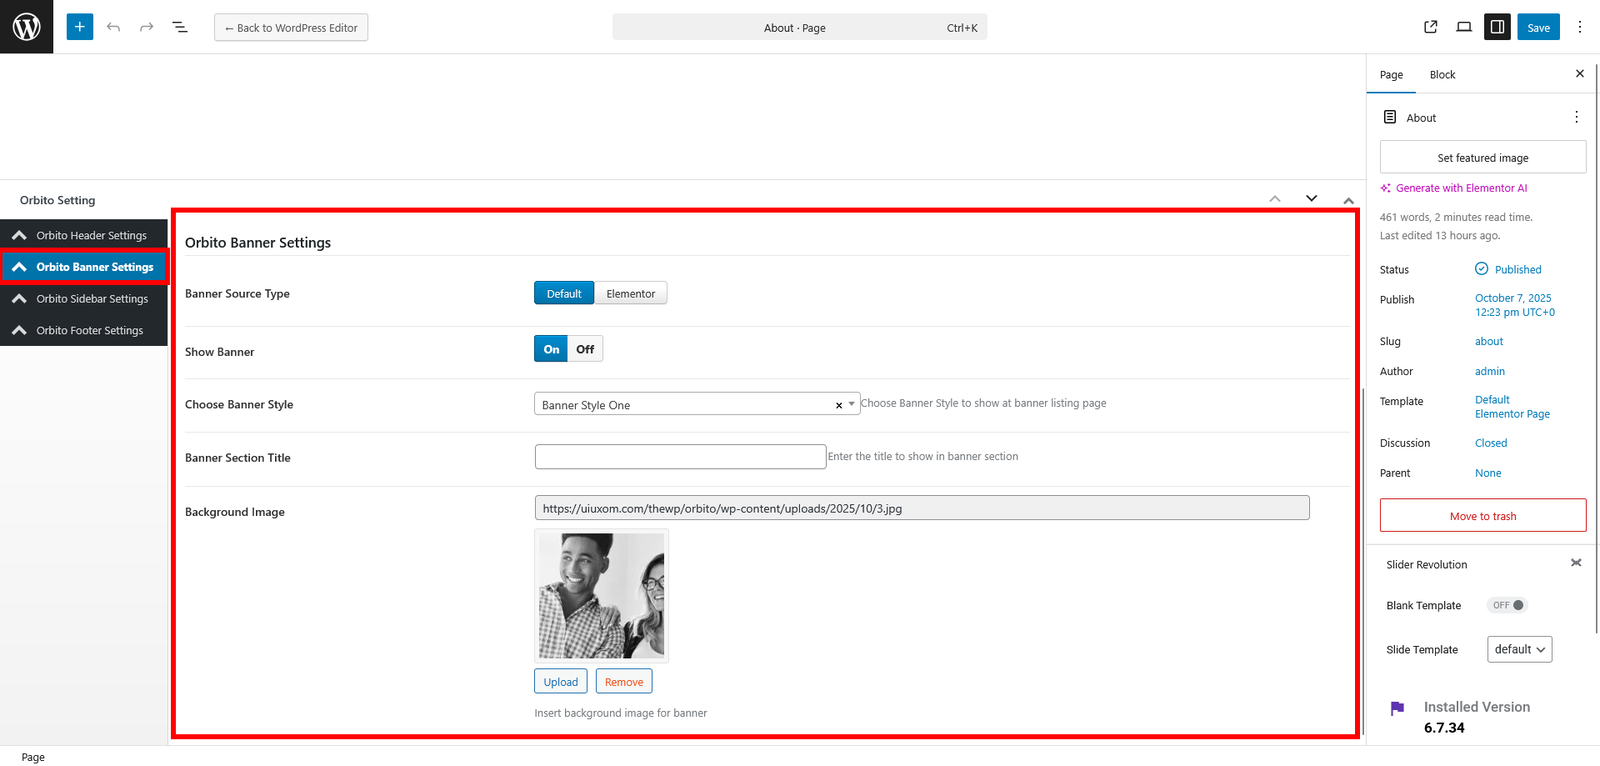Open page in new tab icon

tap(1430, 27)
